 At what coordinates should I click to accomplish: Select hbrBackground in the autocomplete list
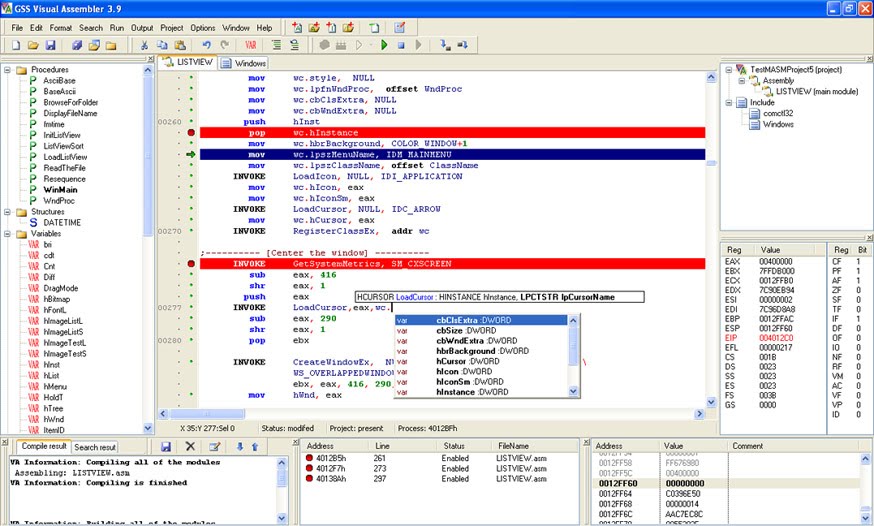(482, 351)
